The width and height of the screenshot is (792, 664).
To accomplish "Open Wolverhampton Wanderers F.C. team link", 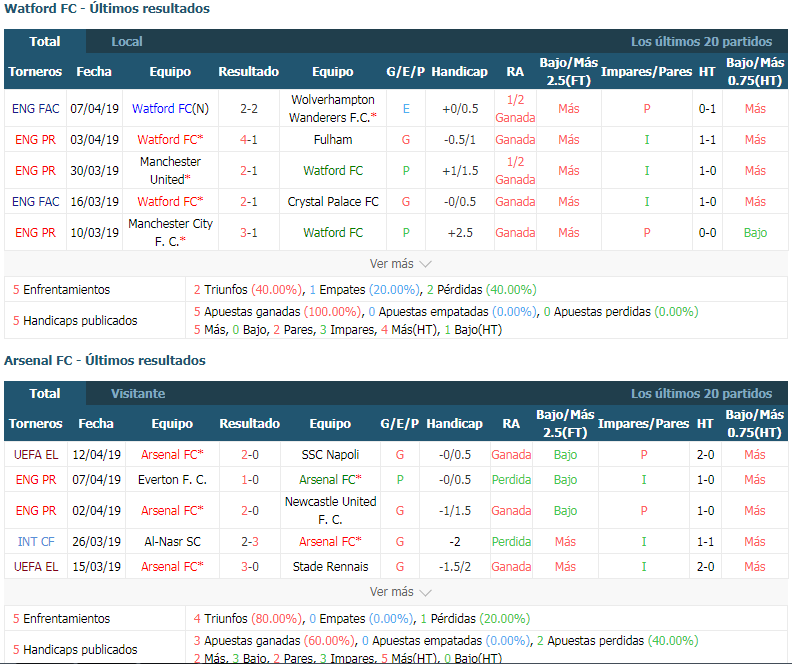I will click(333, 109).
